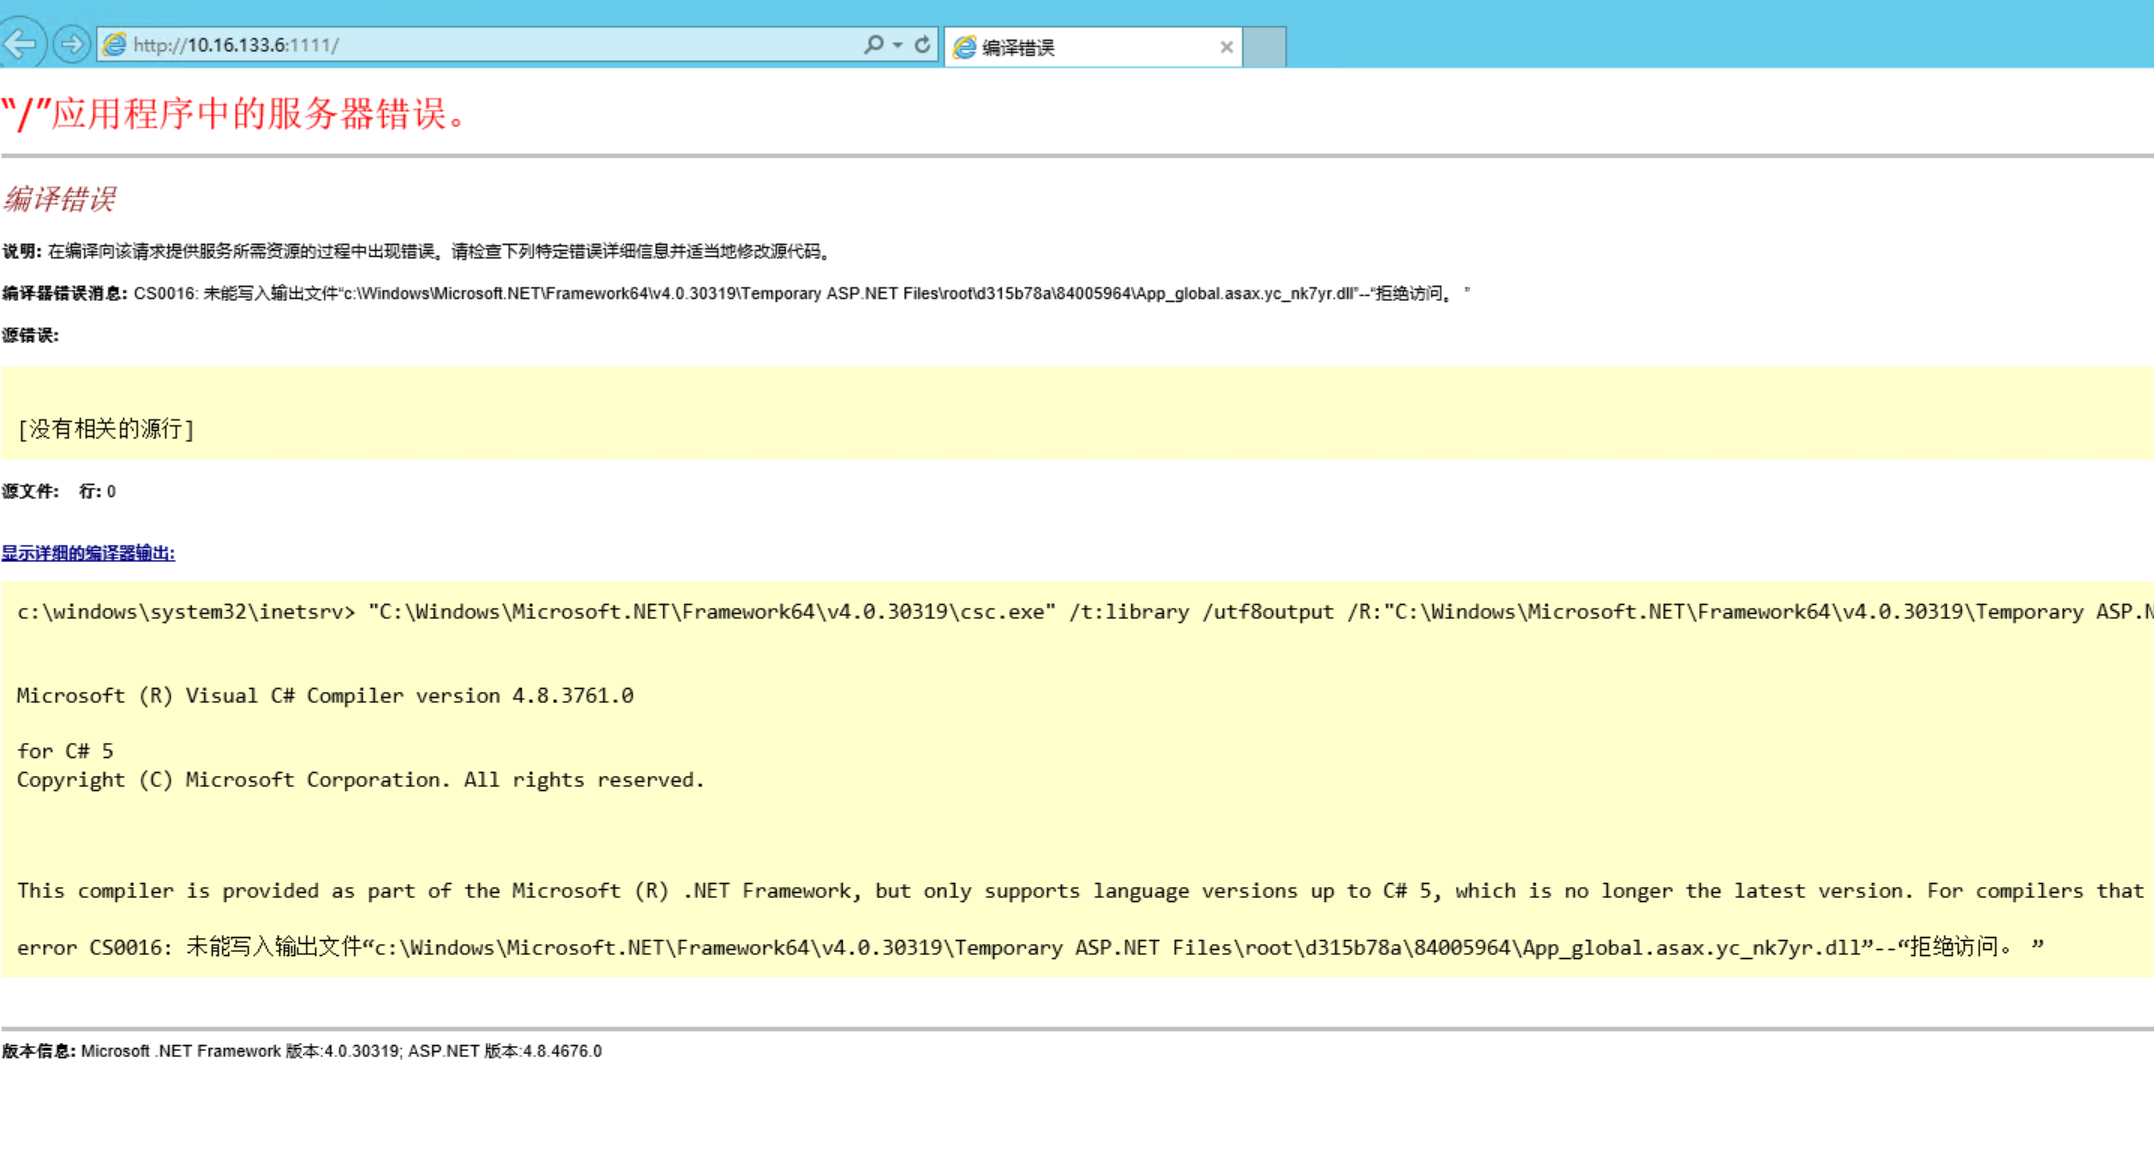Click the browser Forward arrow button
2154x1155 pixels.
click(x=71, y=44)
